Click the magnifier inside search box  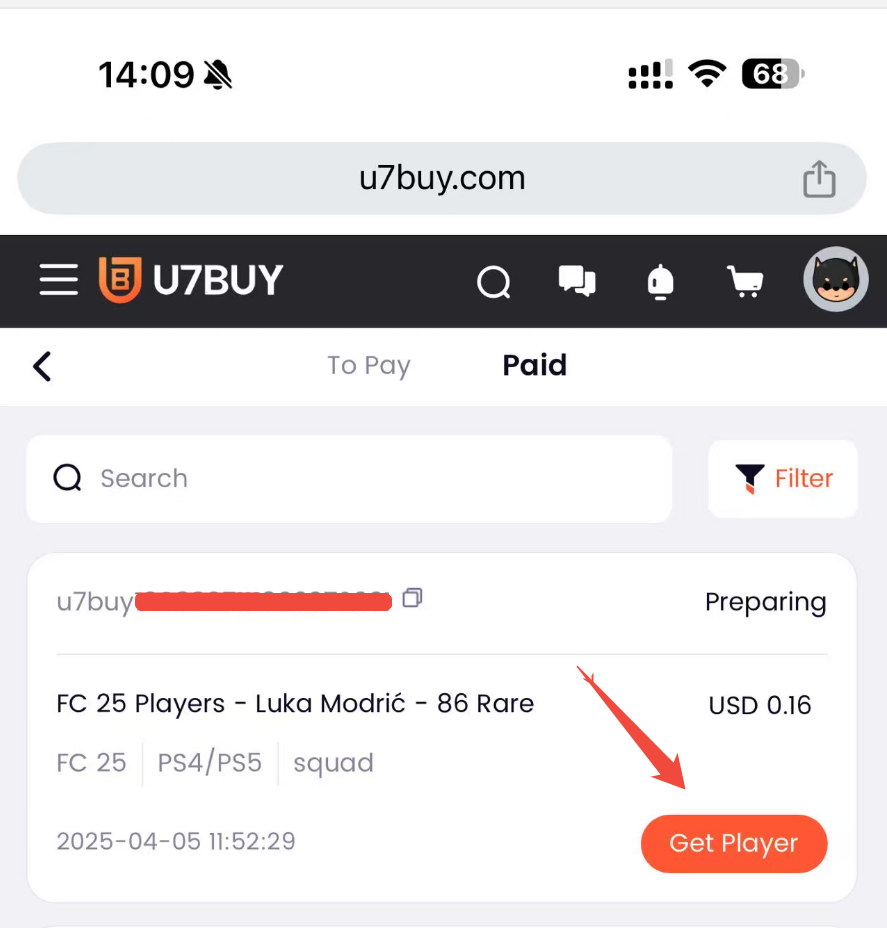(67, 478)
